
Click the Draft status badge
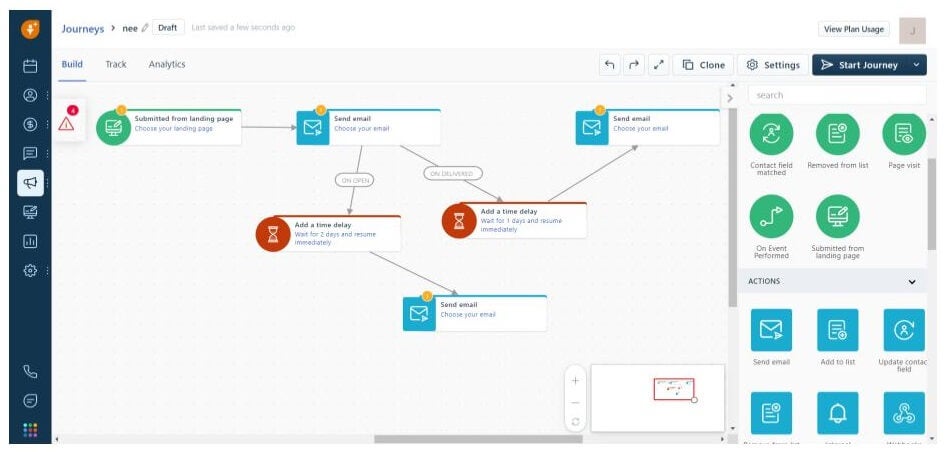(168, 28)
